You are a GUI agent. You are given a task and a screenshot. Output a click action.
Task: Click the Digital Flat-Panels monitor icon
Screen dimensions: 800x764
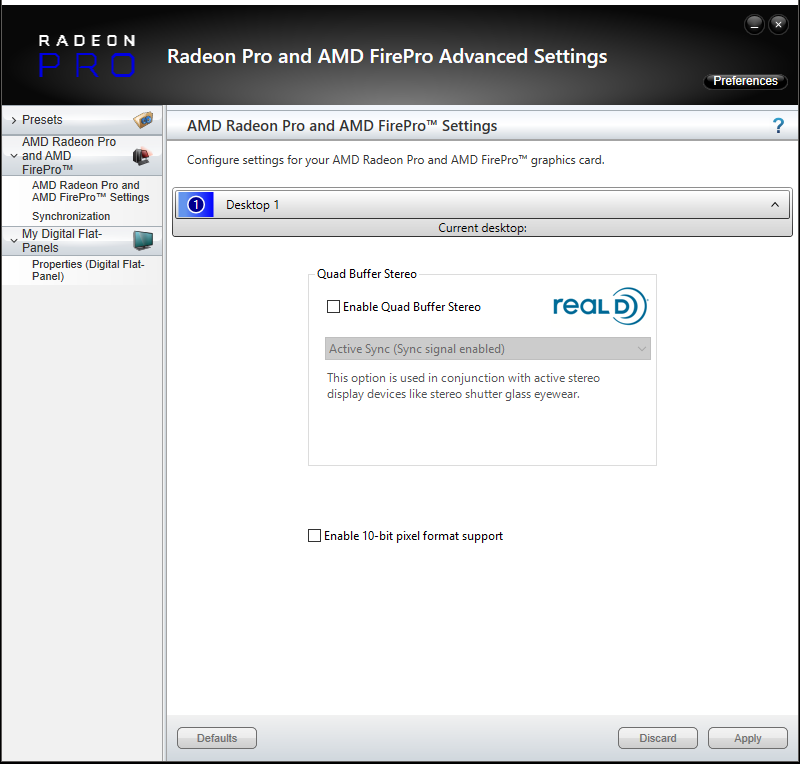coord(143,240)
